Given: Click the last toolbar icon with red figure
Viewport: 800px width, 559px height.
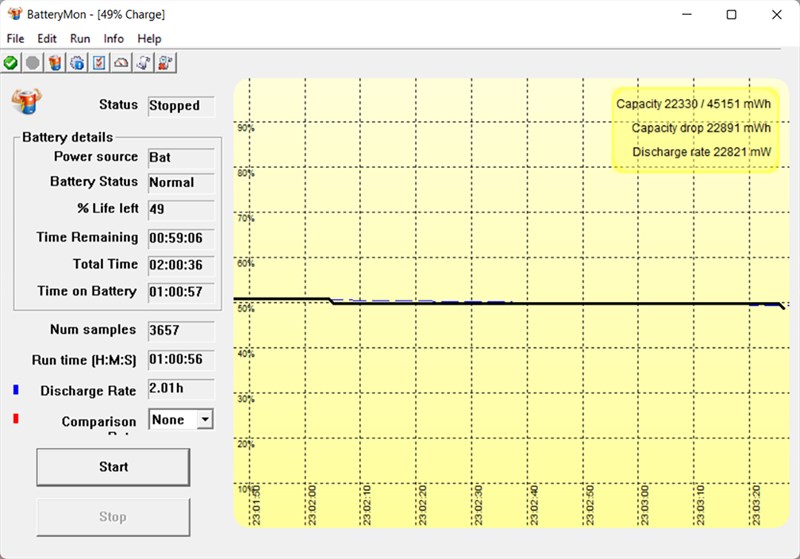Looking at the screenshot, I should [165, 63].
